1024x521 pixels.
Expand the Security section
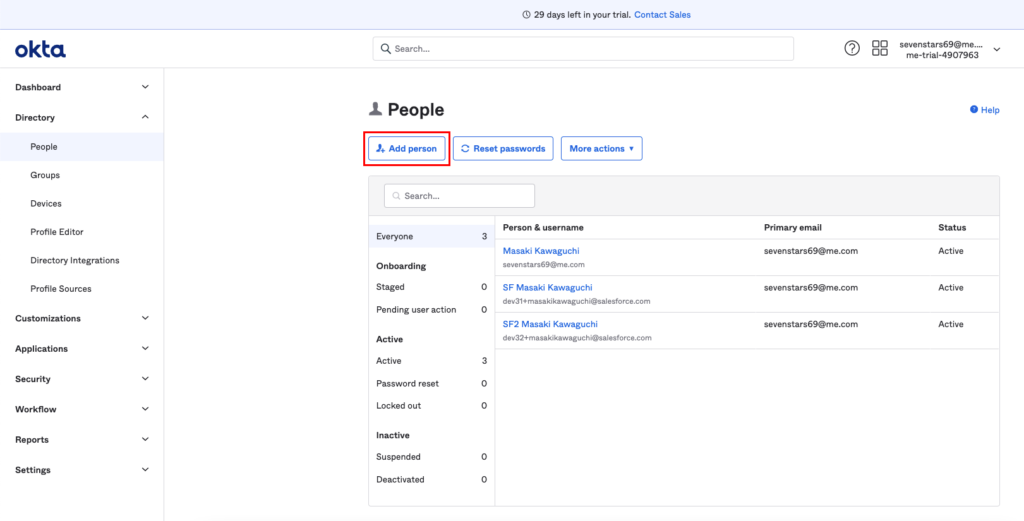coord(145,379)
